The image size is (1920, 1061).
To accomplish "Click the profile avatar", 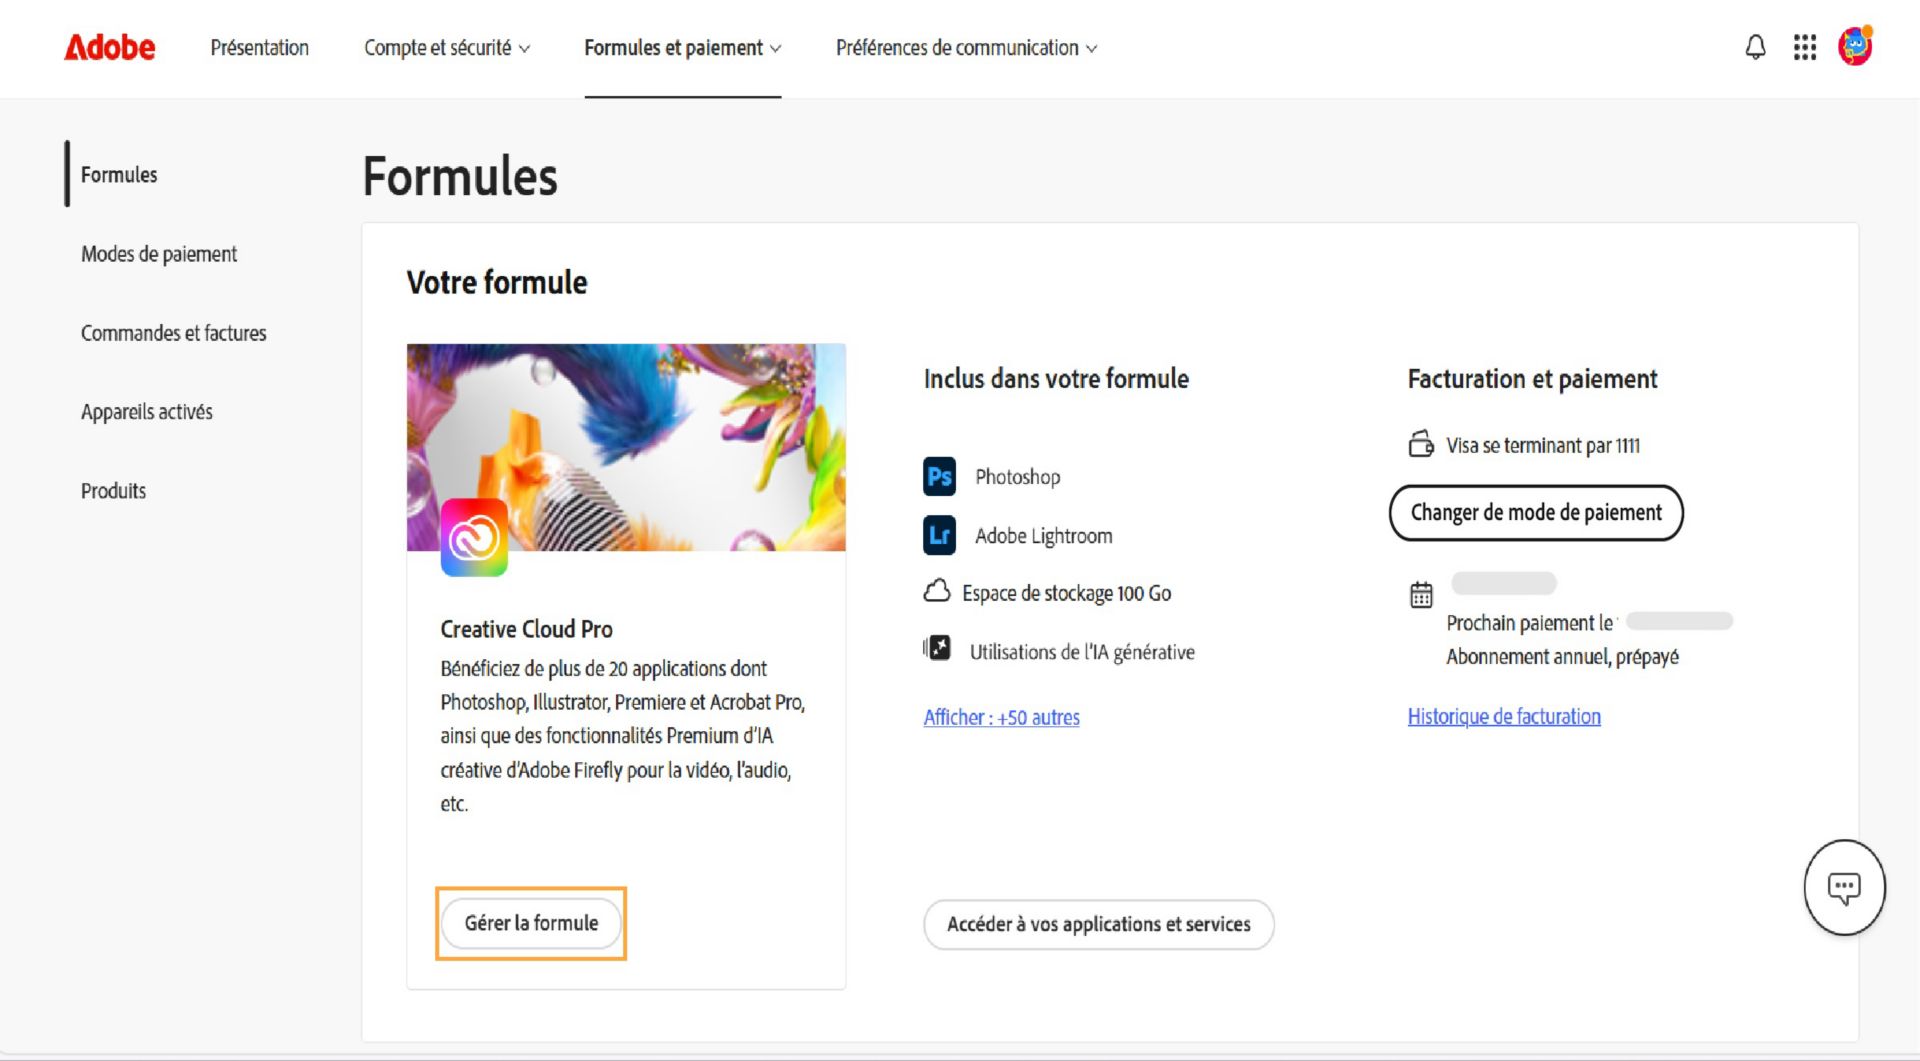I will tap(1855, 45).
